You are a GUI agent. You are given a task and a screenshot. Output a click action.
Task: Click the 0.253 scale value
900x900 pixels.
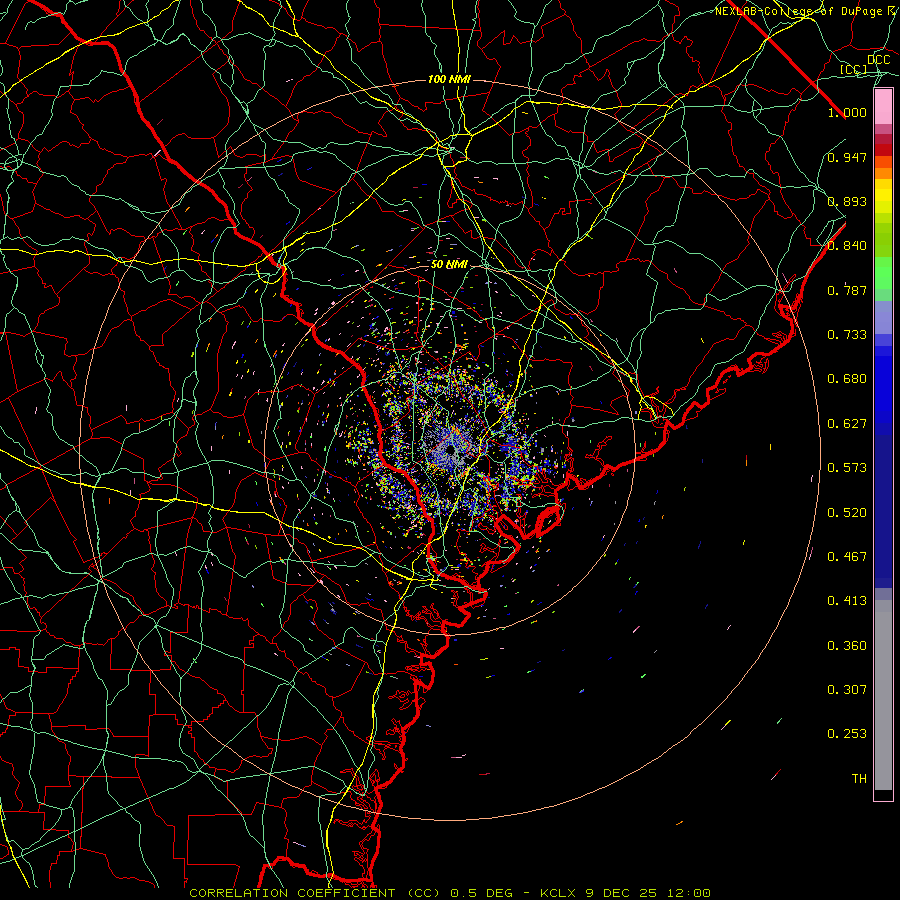point(847,734)
